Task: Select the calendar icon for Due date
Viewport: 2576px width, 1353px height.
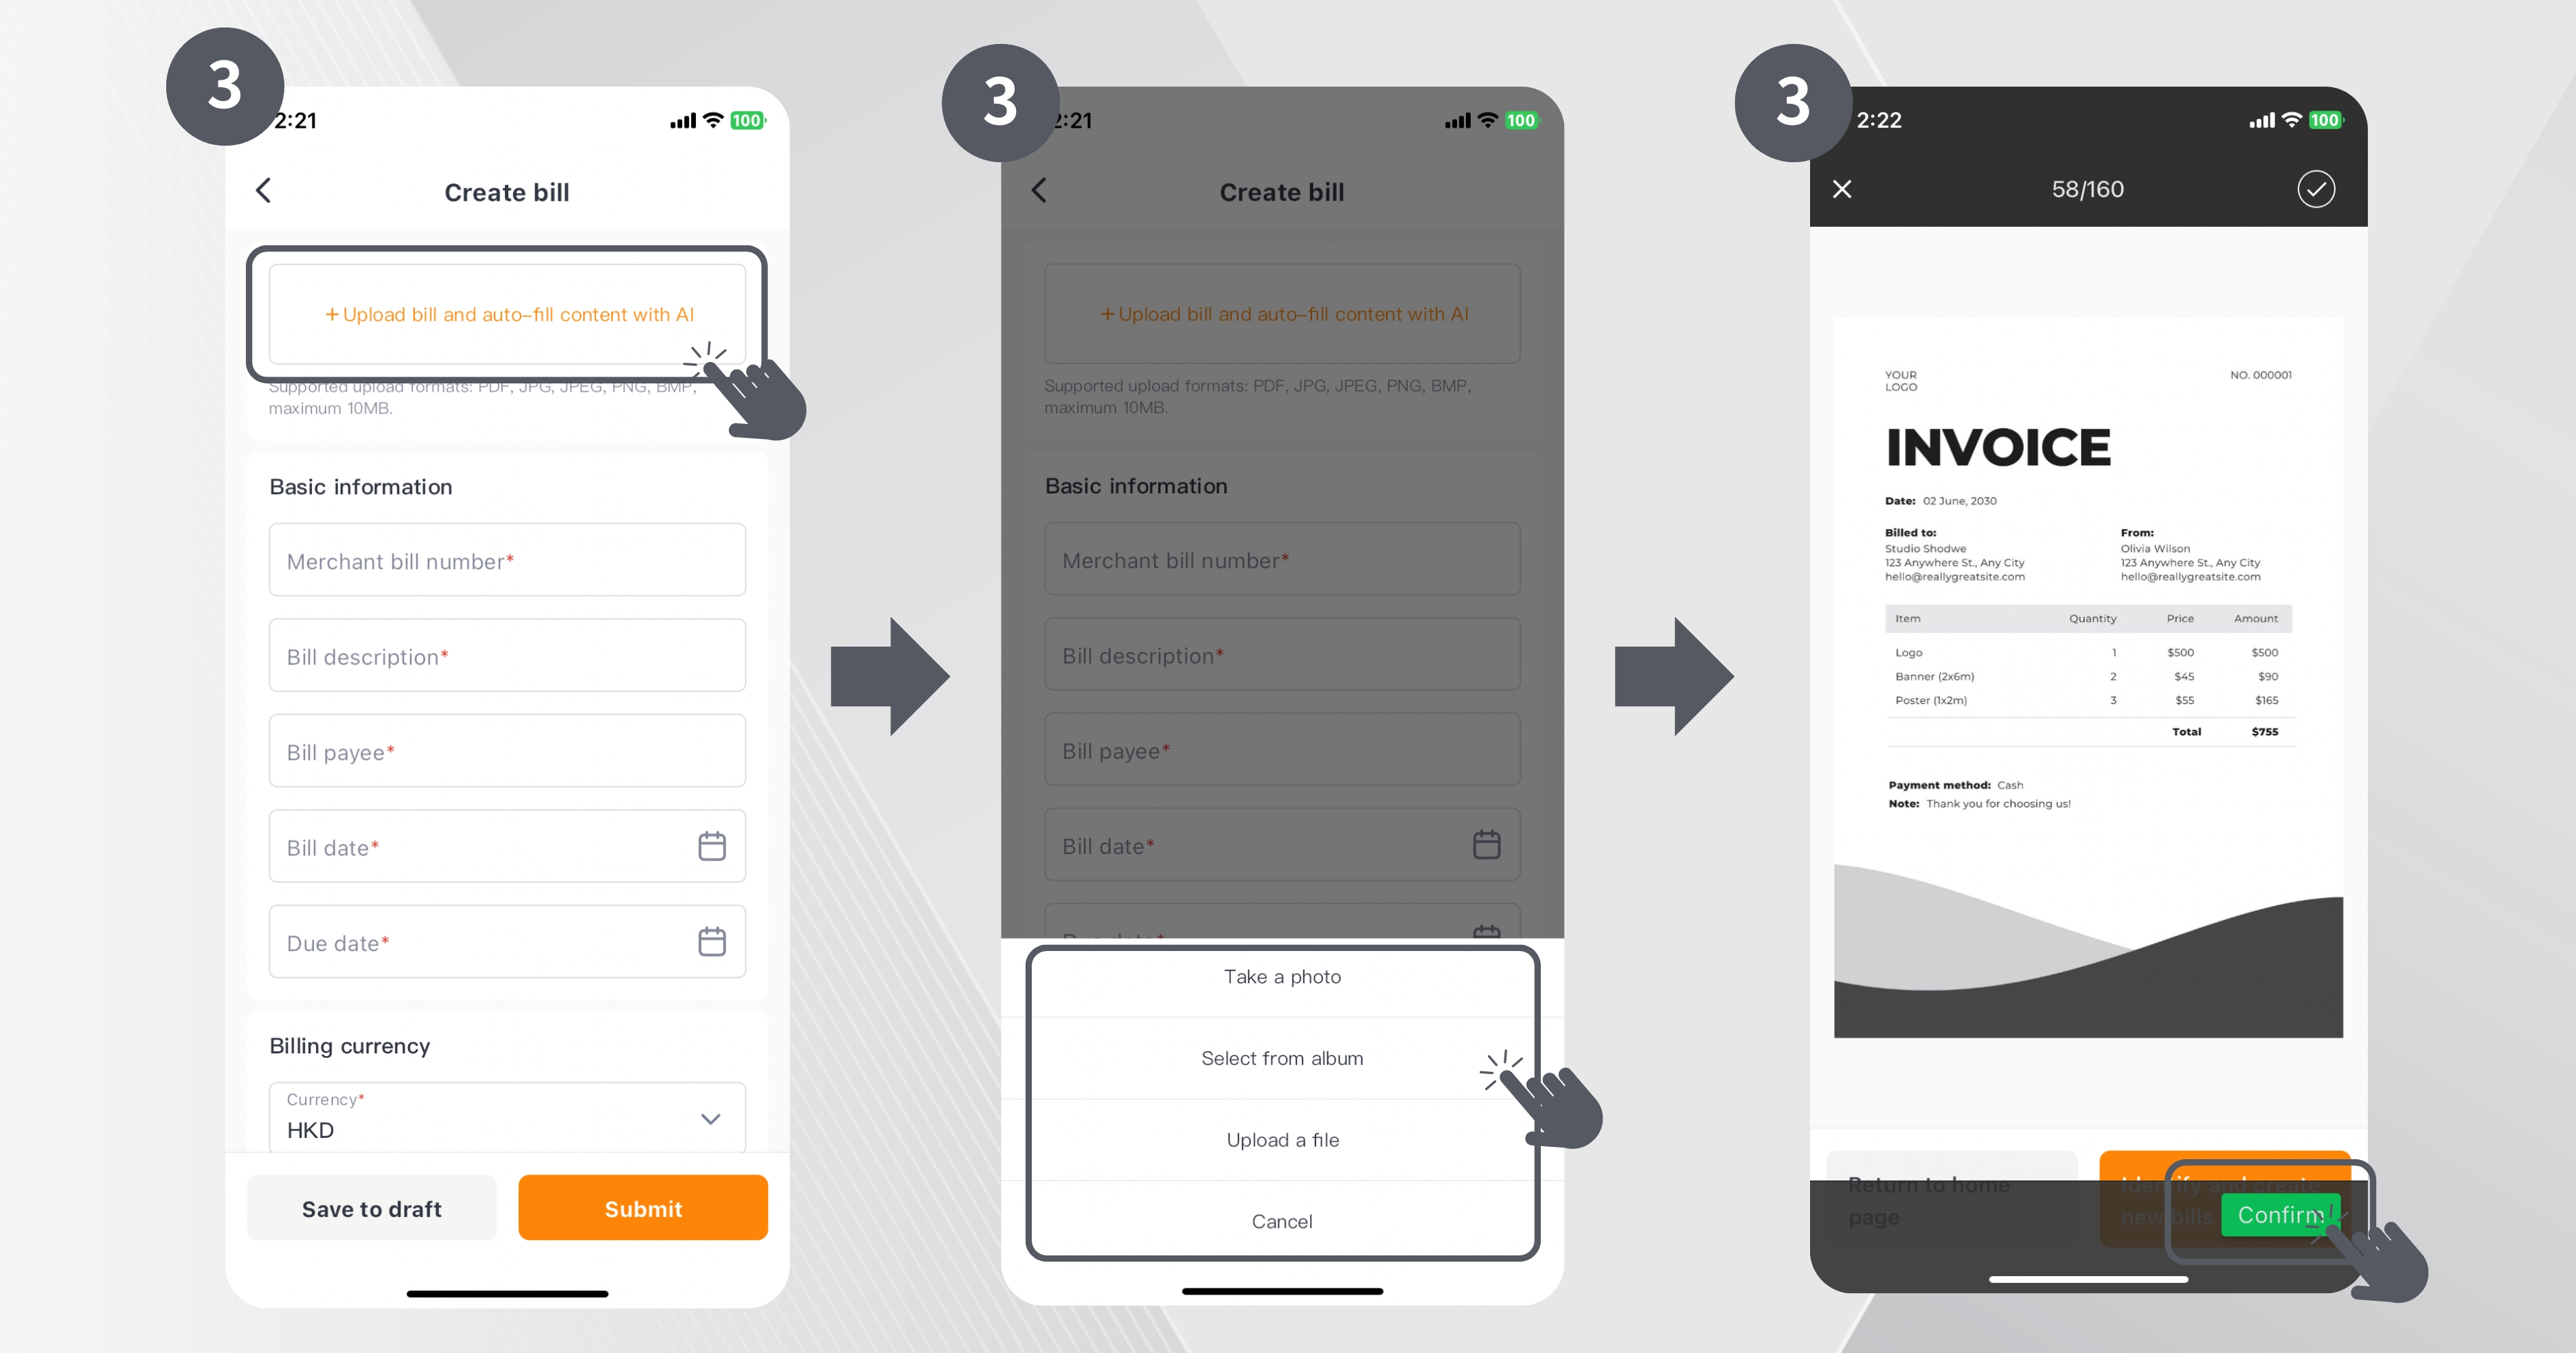Action: tap(712, 942)
